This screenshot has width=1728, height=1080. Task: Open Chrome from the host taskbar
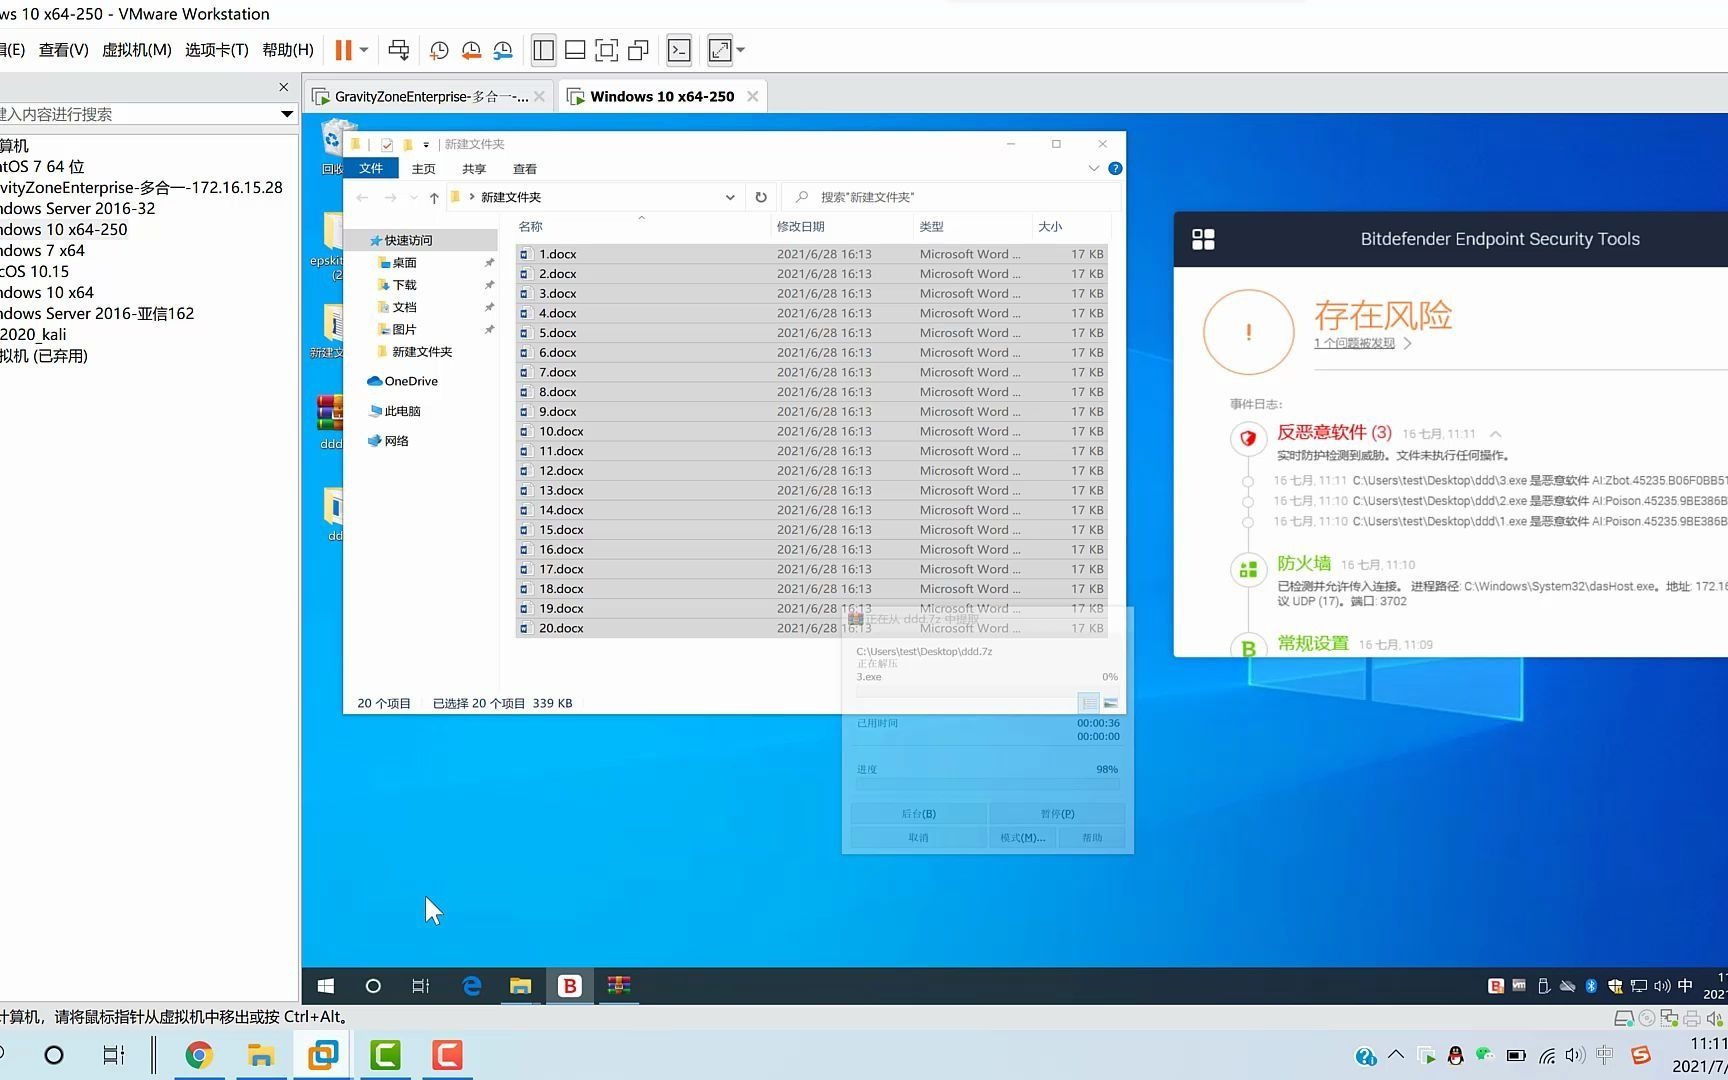point(199,1055)
